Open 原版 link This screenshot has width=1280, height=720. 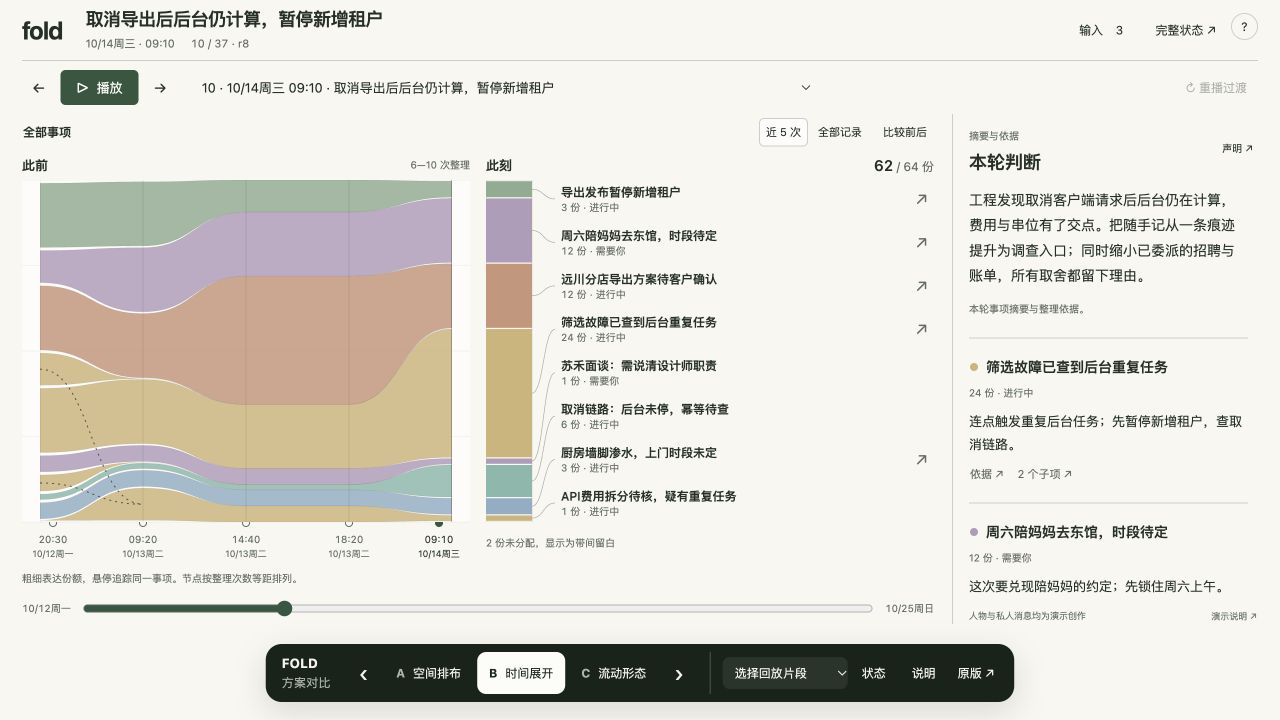tap(976, 673)
